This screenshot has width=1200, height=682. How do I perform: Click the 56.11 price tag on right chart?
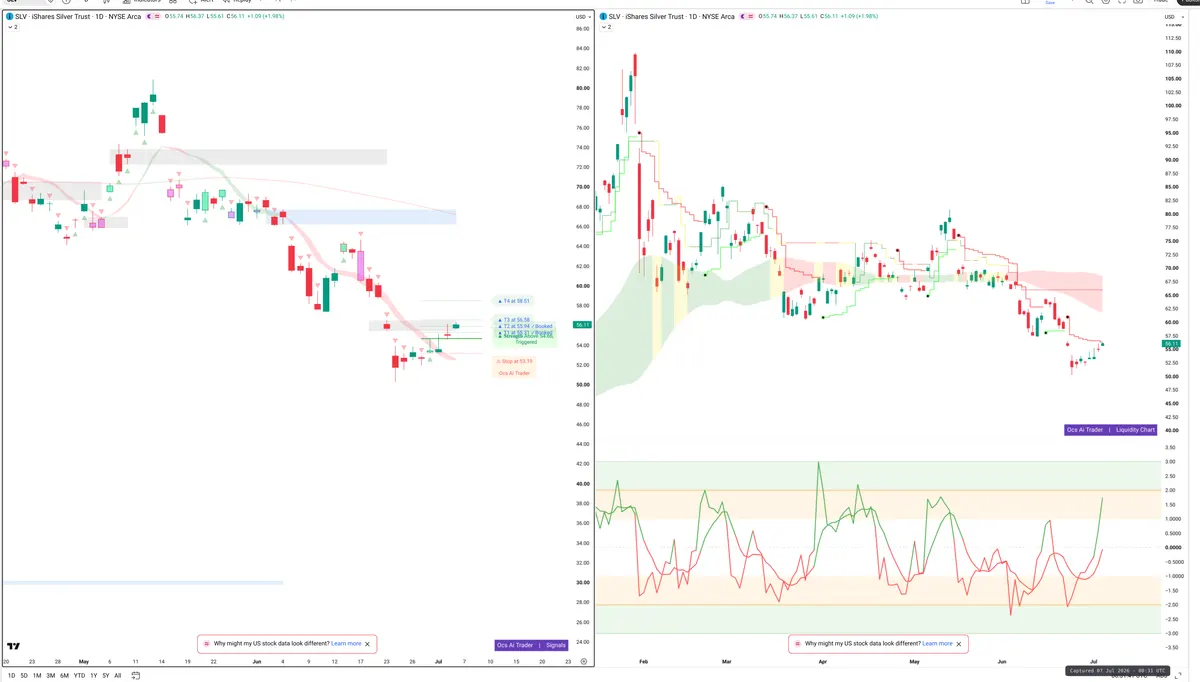1170,344
